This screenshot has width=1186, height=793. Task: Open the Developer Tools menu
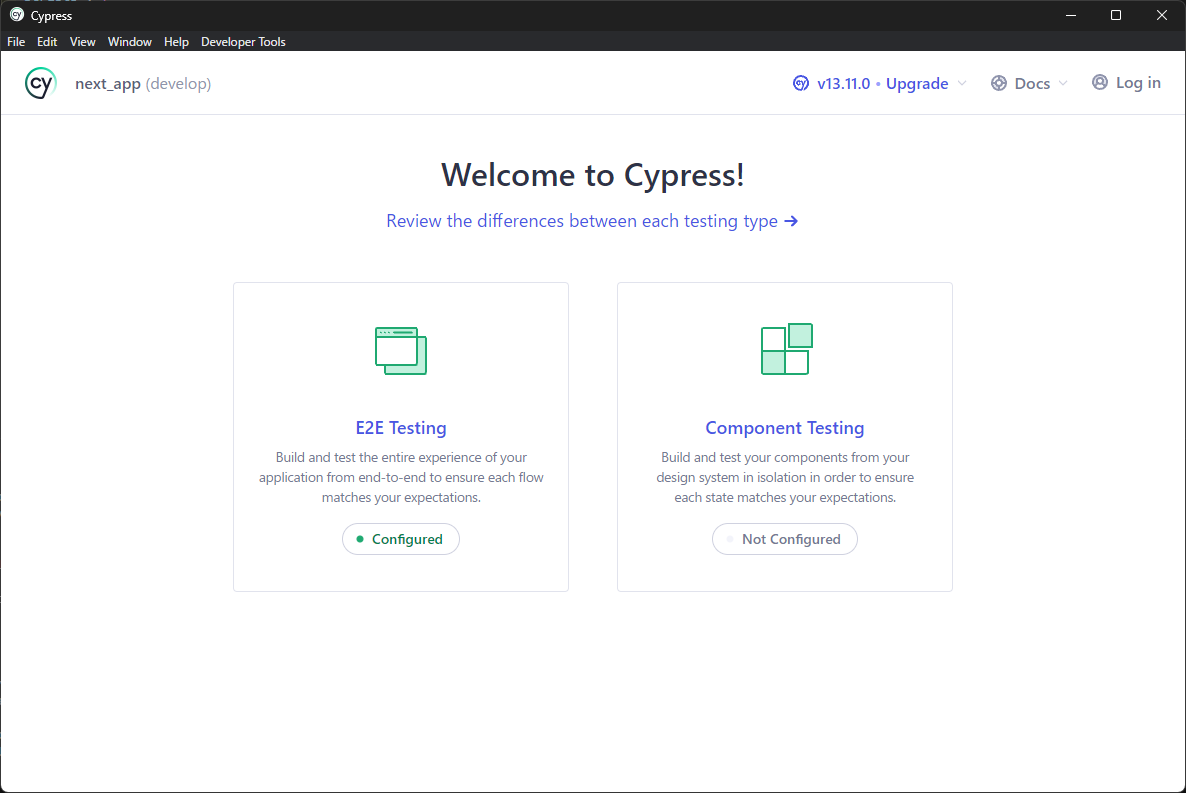click(243, 42)
